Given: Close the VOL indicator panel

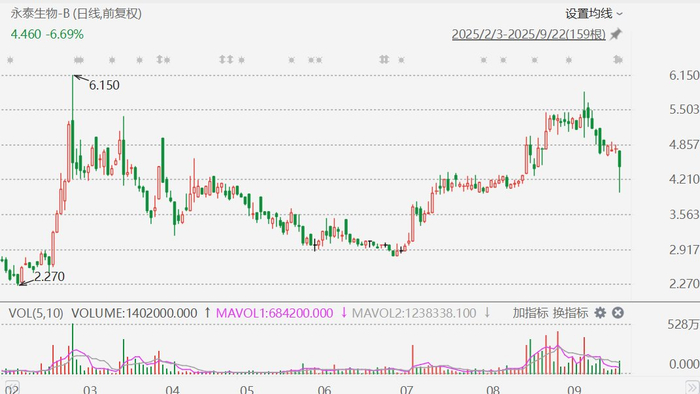Looking at the screenshot, I should pyautogui.click(x=618, y=313).
